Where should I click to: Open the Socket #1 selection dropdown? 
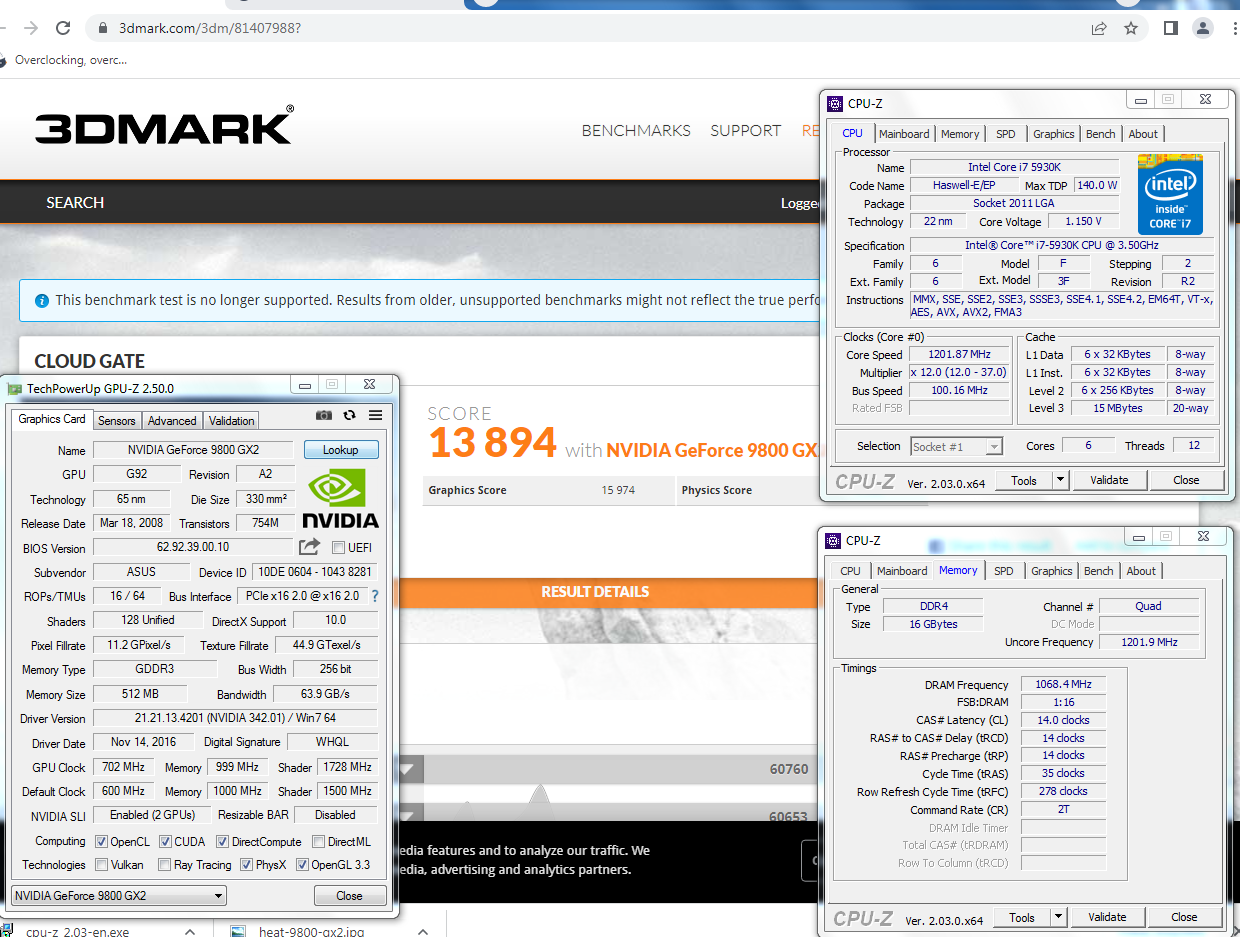(957, 446)
